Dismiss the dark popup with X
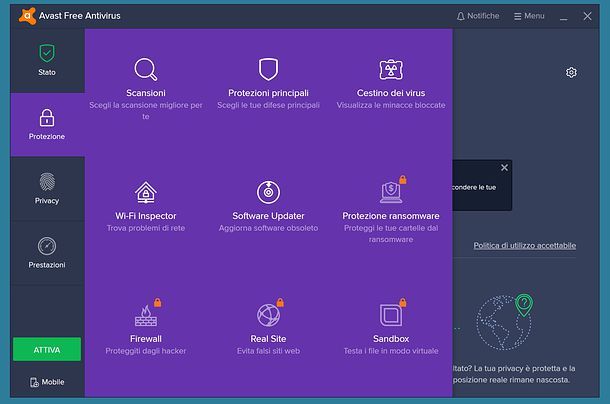 click(x=504, y=168)
